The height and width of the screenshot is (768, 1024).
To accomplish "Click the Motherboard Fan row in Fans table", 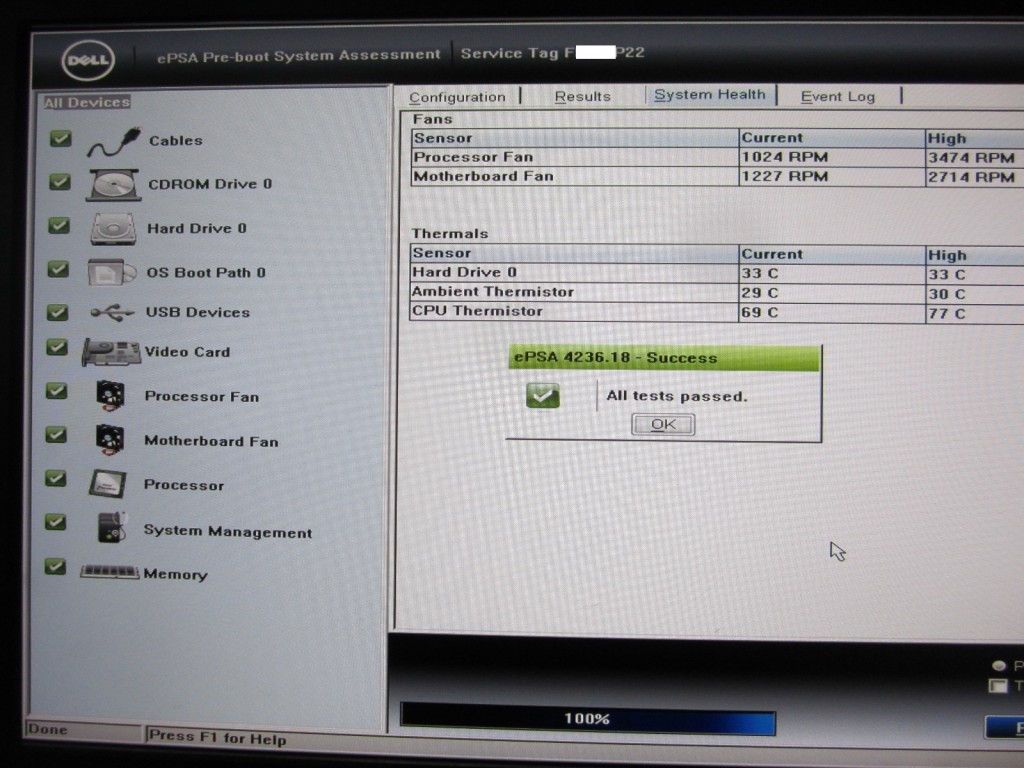I will pyautogui.click(x=717, y=176).
